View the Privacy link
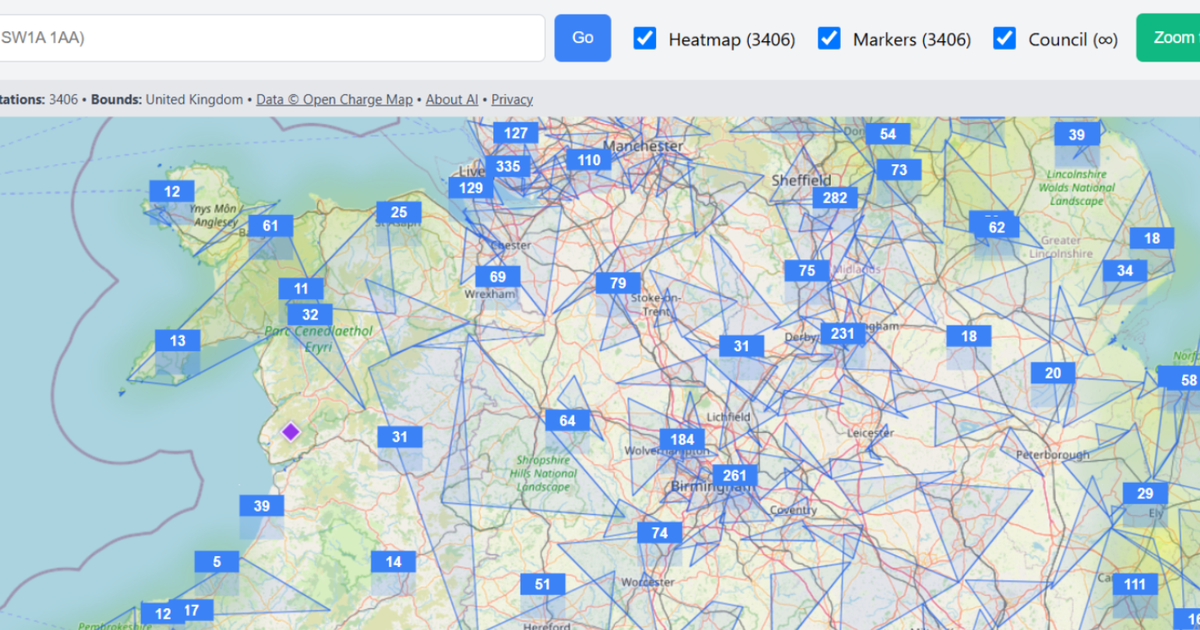Viewport: 1200px width, 630px height. tap(511, 99)
